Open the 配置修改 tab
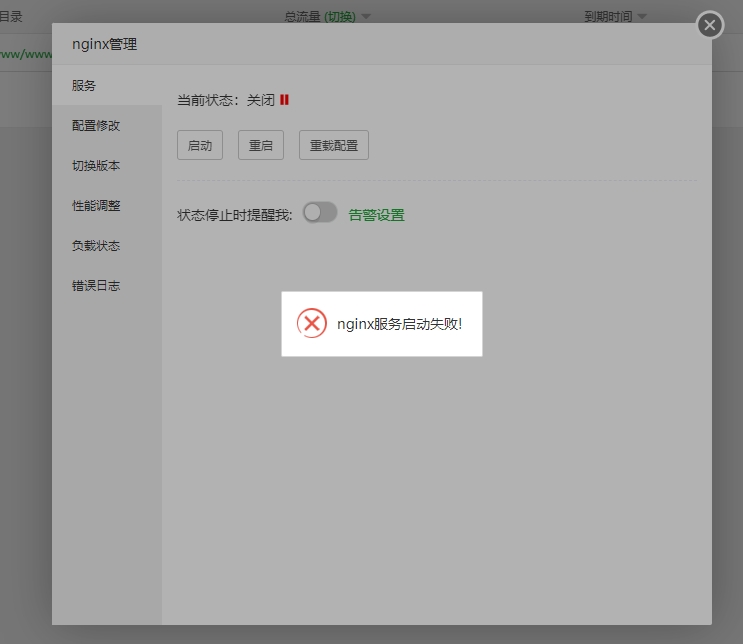The image size is (743, 644). [x=107, y=126]
